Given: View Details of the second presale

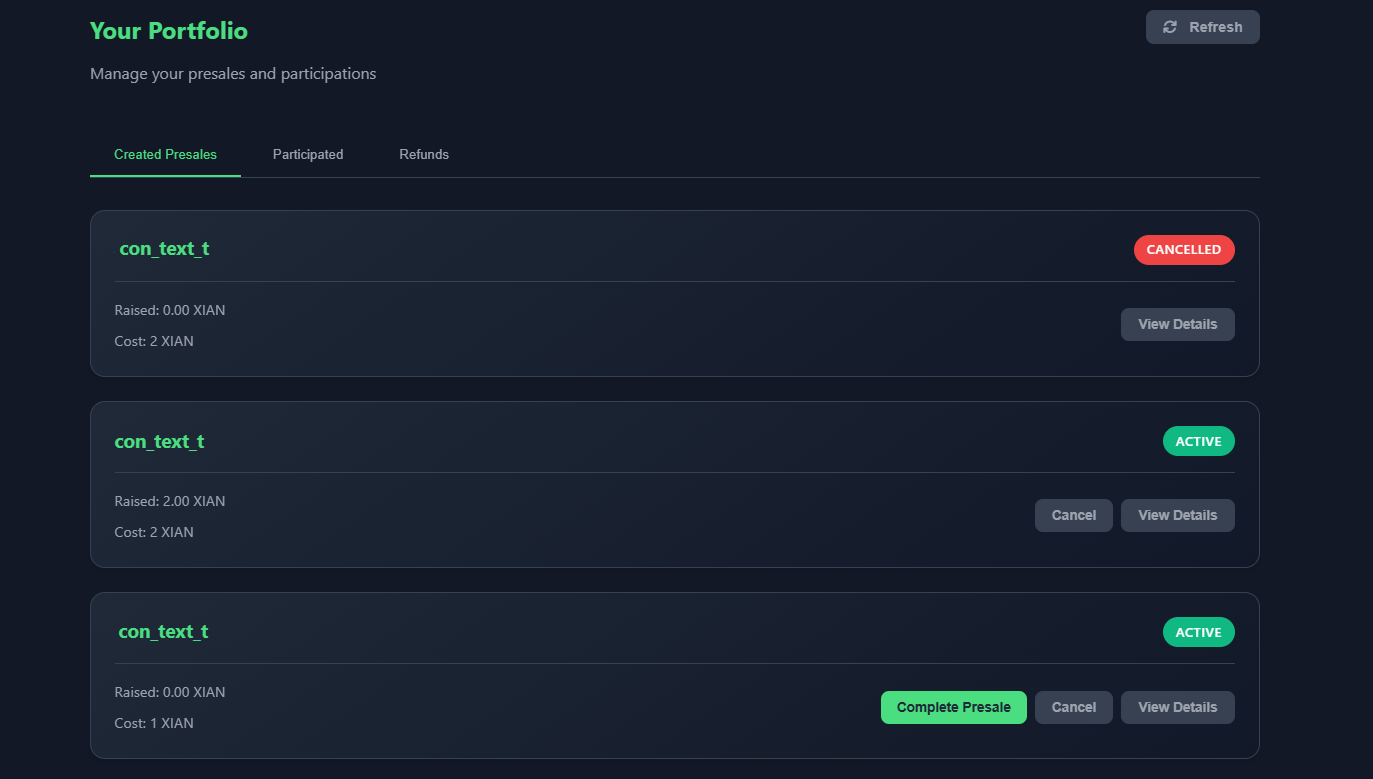Looking at the screenshot, I should tap(1177, 515).
